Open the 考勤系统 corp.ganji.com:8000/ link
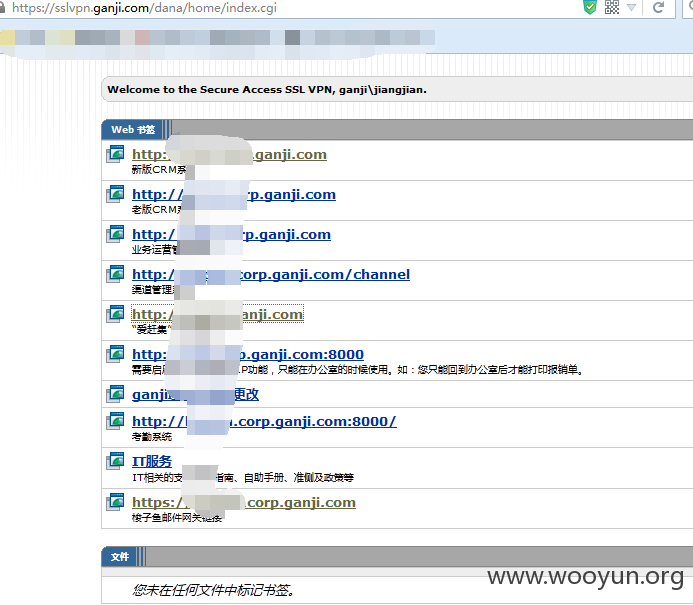Screen dimensions: 693x605 (x=264, y=422)
